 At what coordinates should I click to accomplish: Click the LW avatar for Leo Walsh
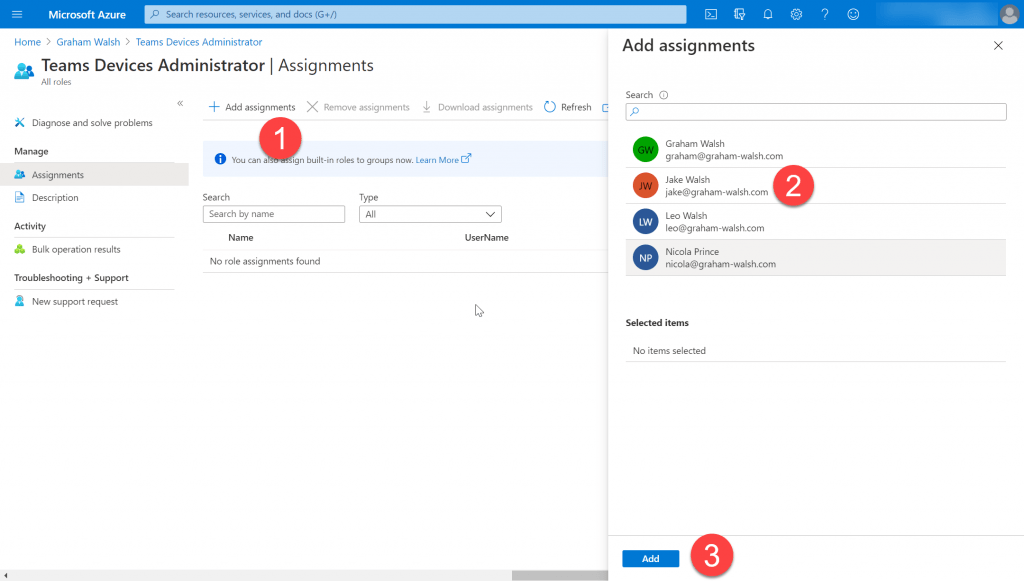click(645, 221)
